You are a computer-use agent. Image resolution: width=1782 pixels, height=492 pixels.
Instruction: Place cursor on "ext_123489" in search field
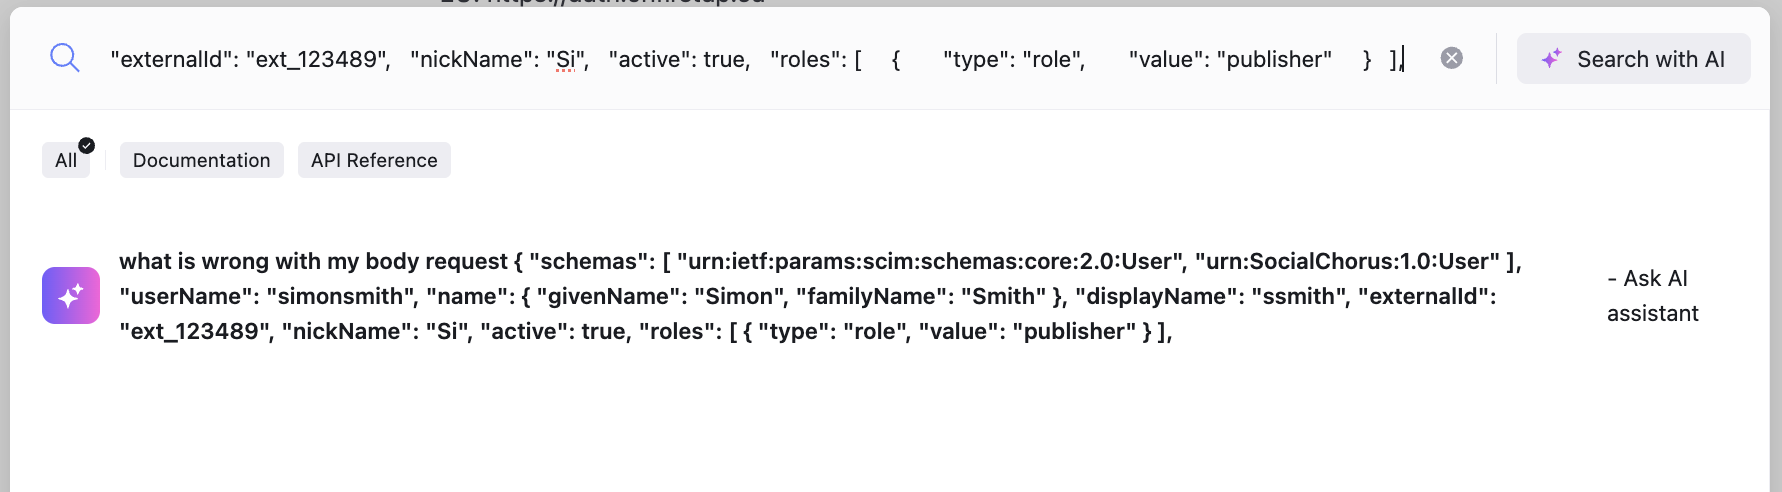(x=318, y=60)
